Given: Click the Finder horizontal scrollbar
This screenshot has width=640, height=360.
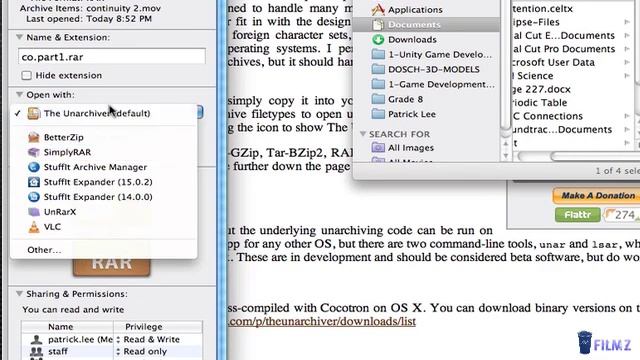Looking at the screenshot, I should tap(595, 156).
